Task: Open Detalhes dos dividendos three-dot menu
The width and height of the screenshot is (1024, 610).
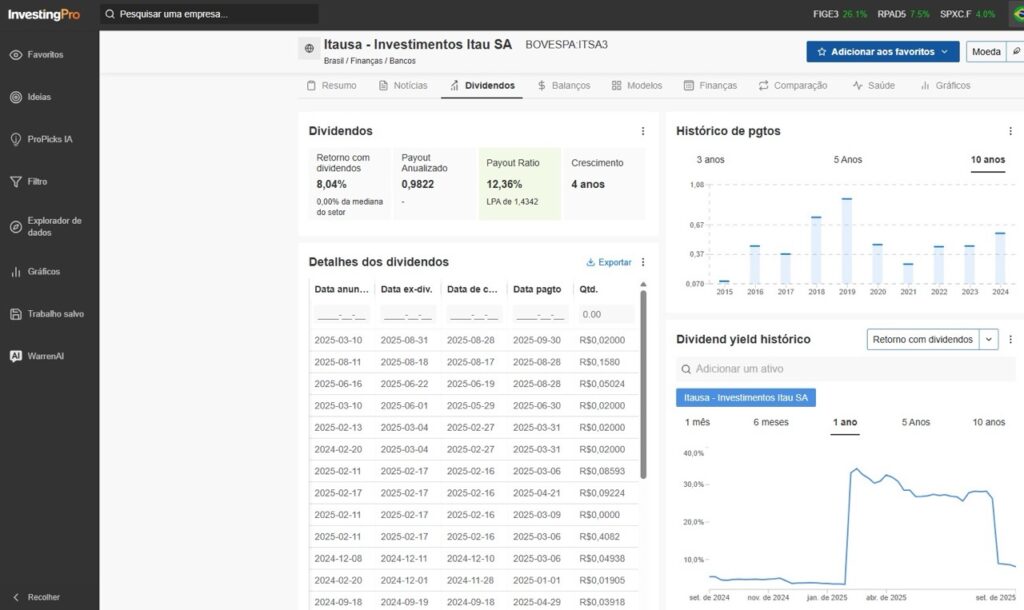Action: [x=643, y=262]
